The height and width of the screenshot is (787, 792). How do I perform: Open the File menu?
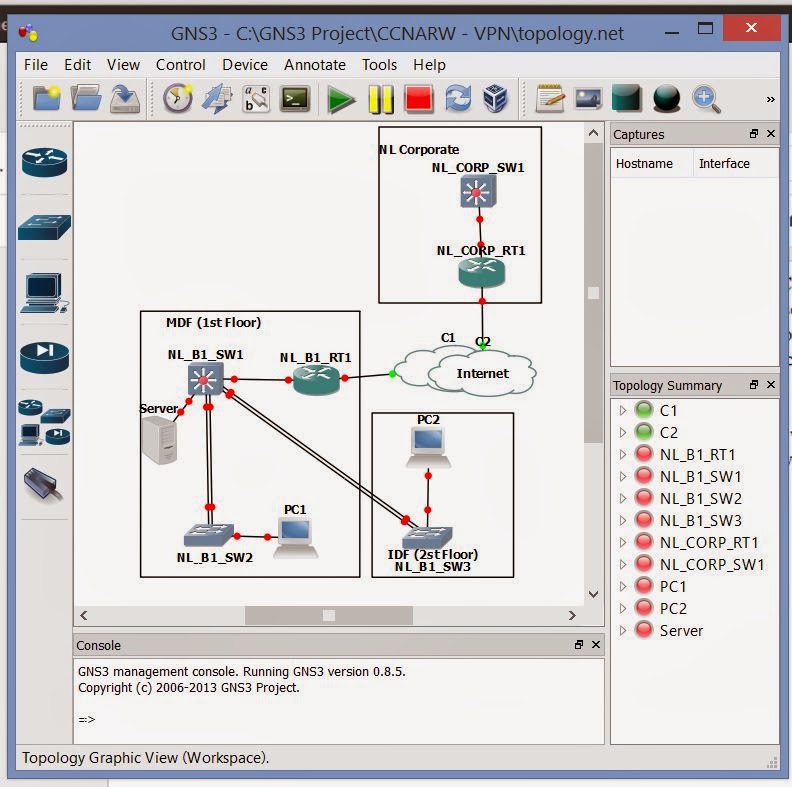click(x=36, y=65)
